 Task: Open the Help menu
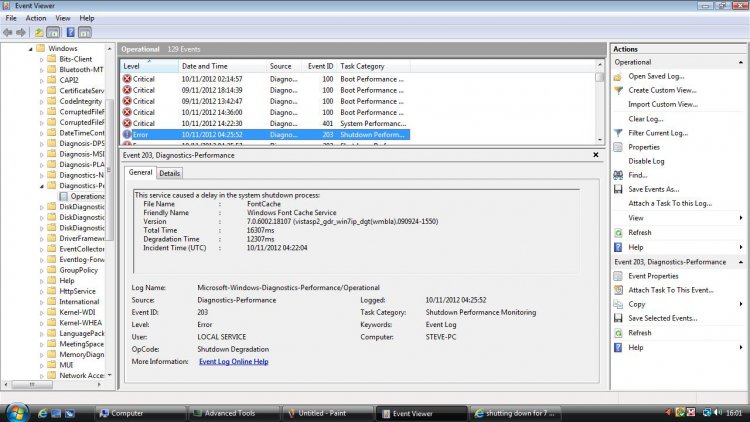(x=87, y=18)
